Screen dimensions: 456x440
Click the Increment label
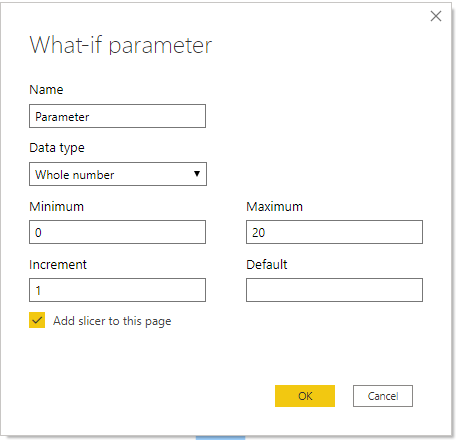click(x=58, y=264)
